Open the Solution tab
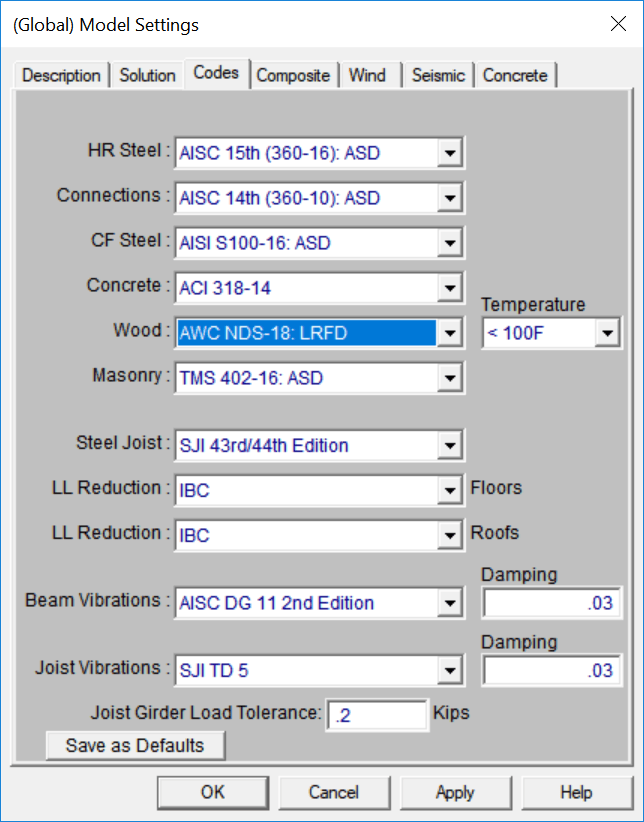644x822 pixels. pyautogui.click(x=147, y=75)
